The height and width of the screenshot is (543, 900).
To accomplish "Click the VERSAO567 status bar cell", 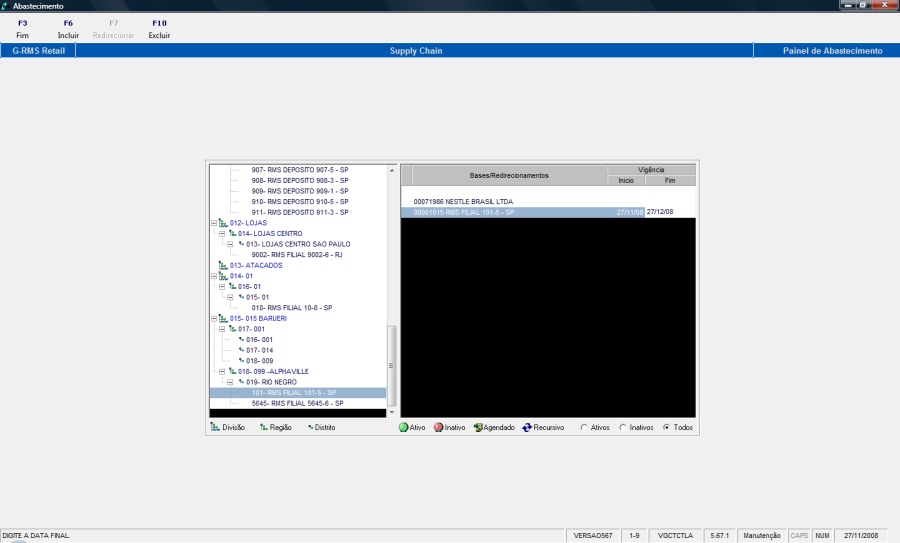I will (593, 536).
